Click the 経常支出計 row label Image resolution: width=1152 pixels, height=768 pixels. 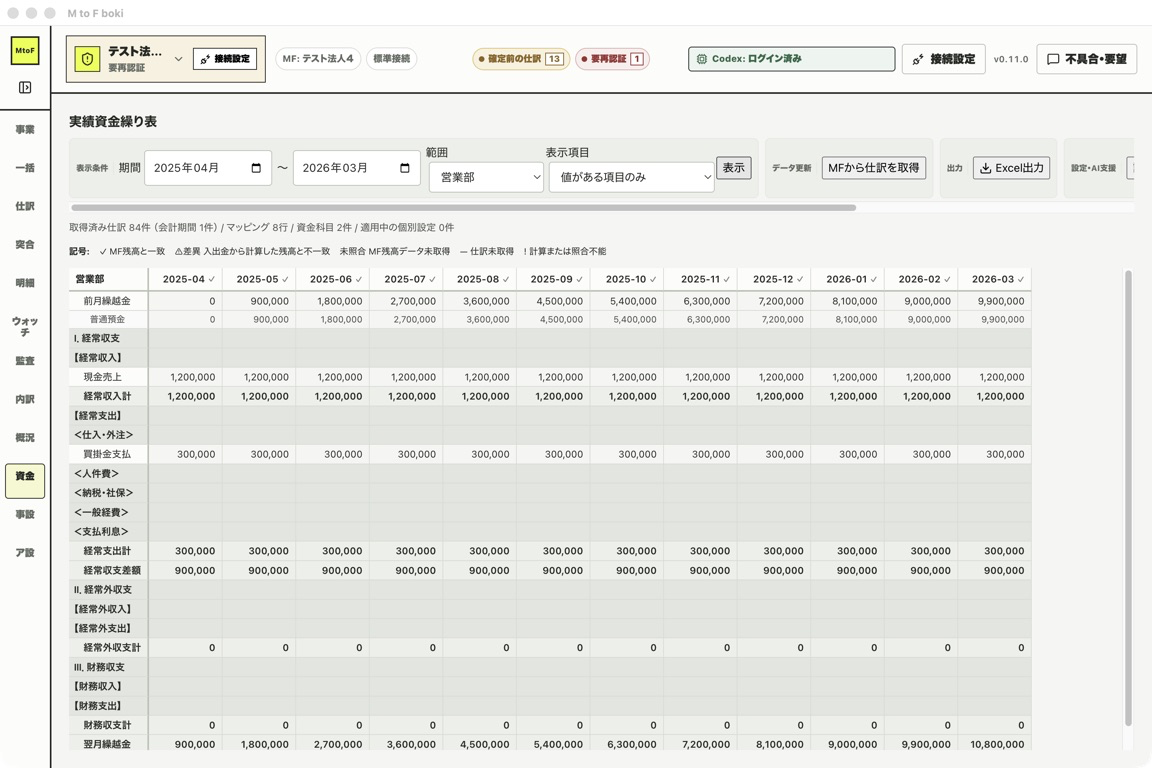pos(107,550)
